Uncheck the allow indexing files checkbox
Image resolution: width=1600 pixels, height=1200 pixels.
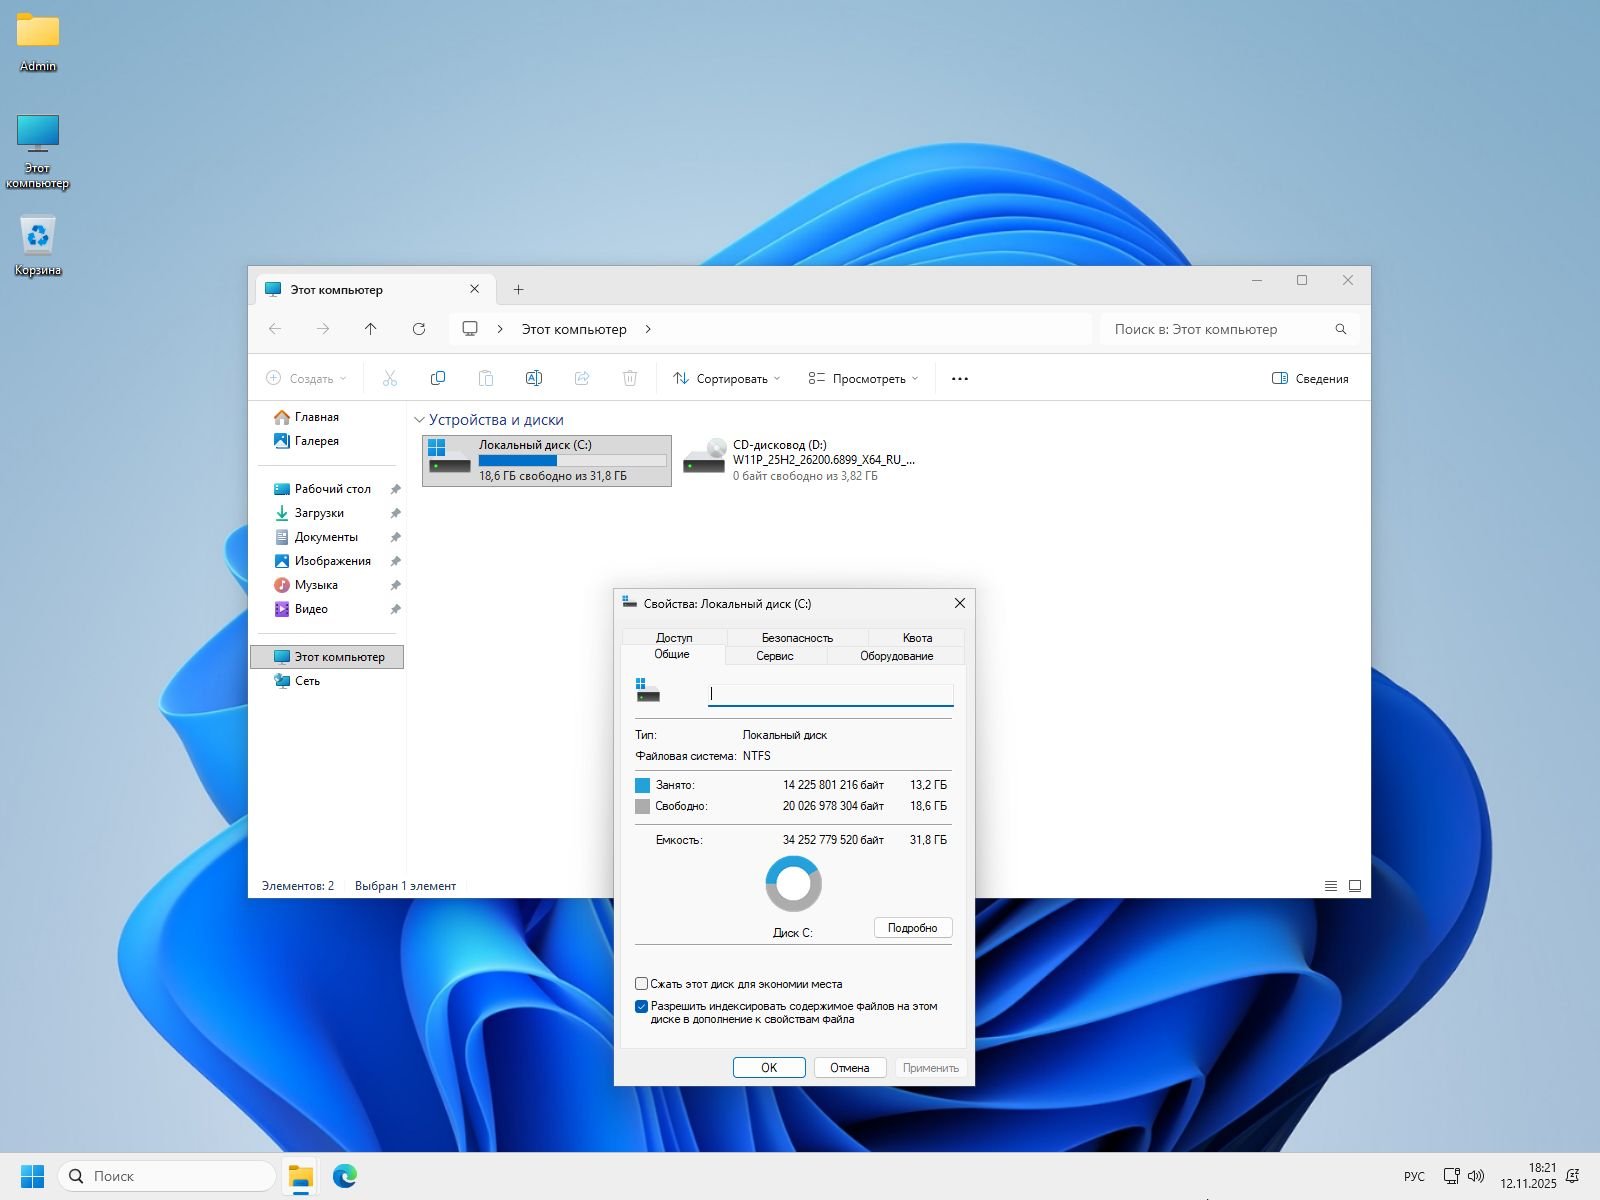coord(642,1007)
